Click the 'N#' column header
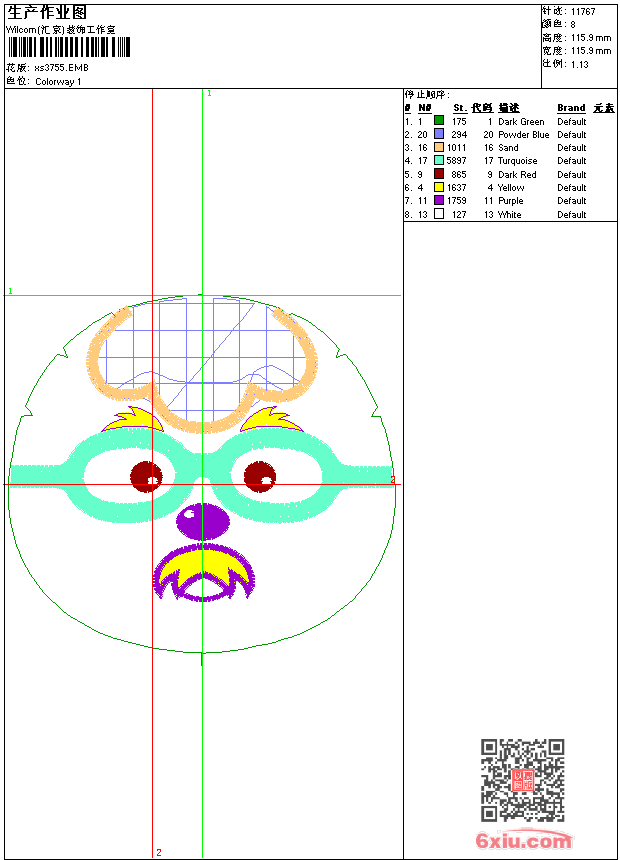The height and width of the screenshot is (860, 620). click(425, 108)
